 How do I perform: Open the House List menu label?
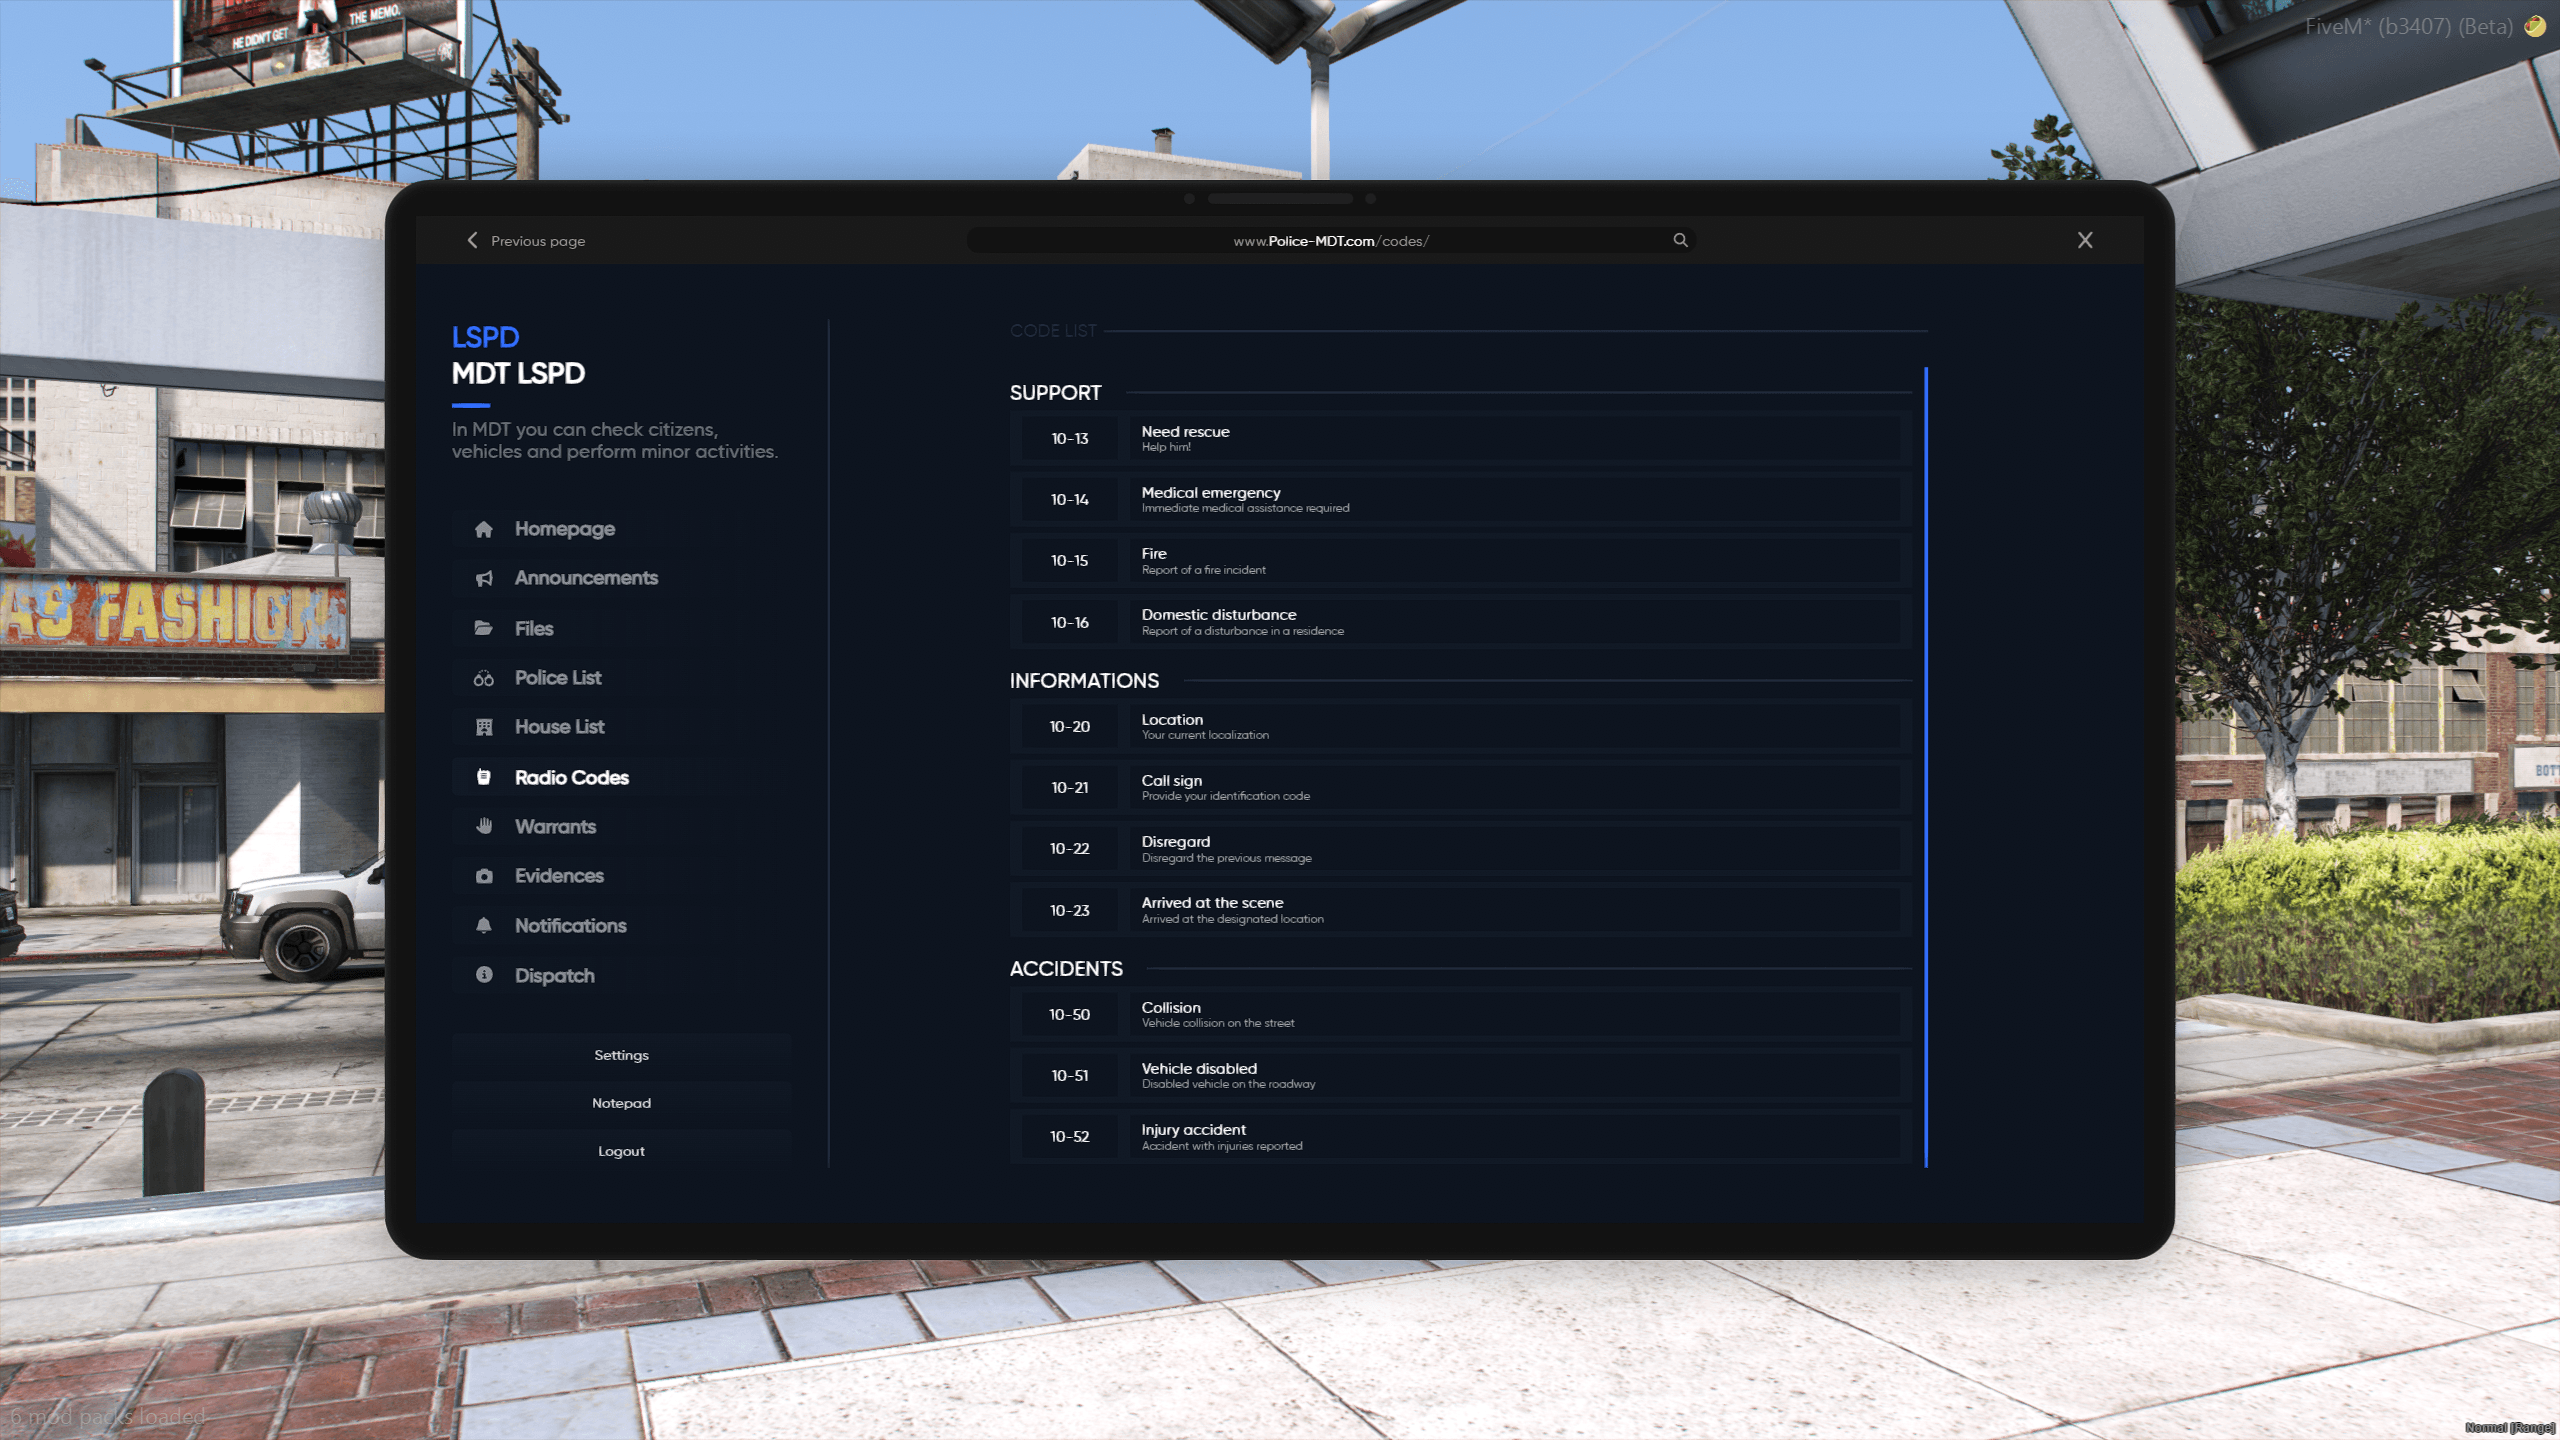(560, 727)
